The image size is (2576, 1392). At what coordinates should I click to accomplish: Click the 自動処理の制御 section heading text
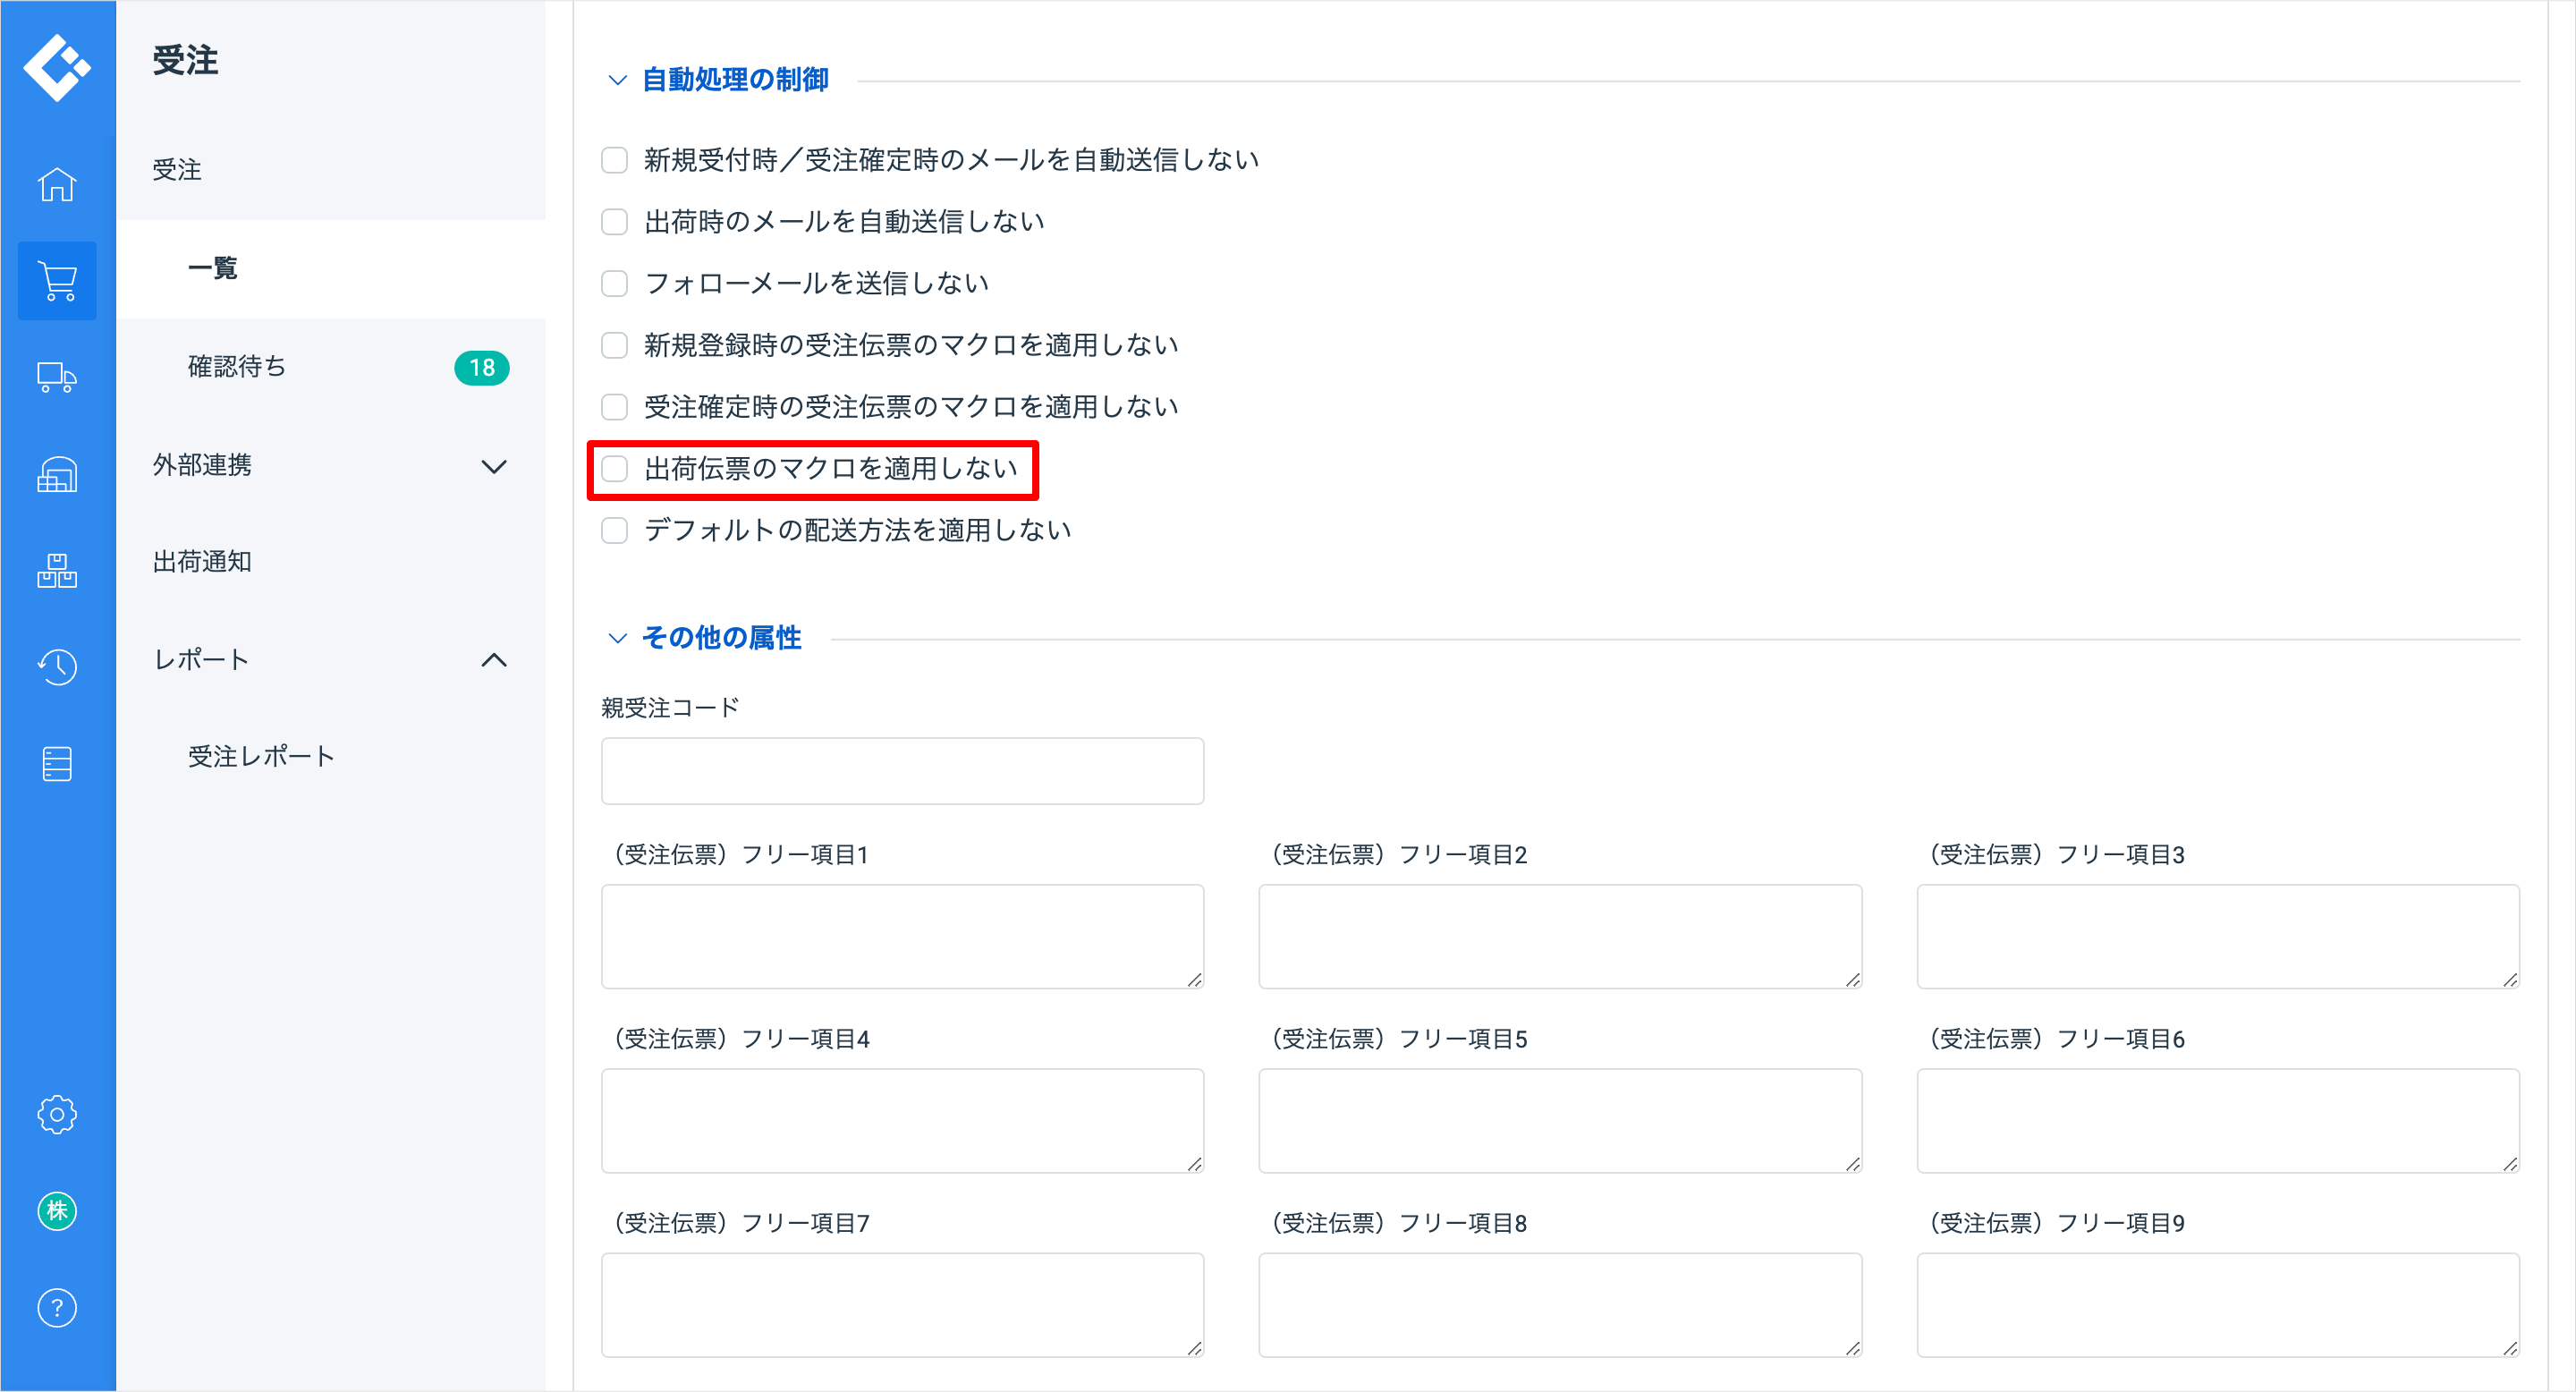735,80
